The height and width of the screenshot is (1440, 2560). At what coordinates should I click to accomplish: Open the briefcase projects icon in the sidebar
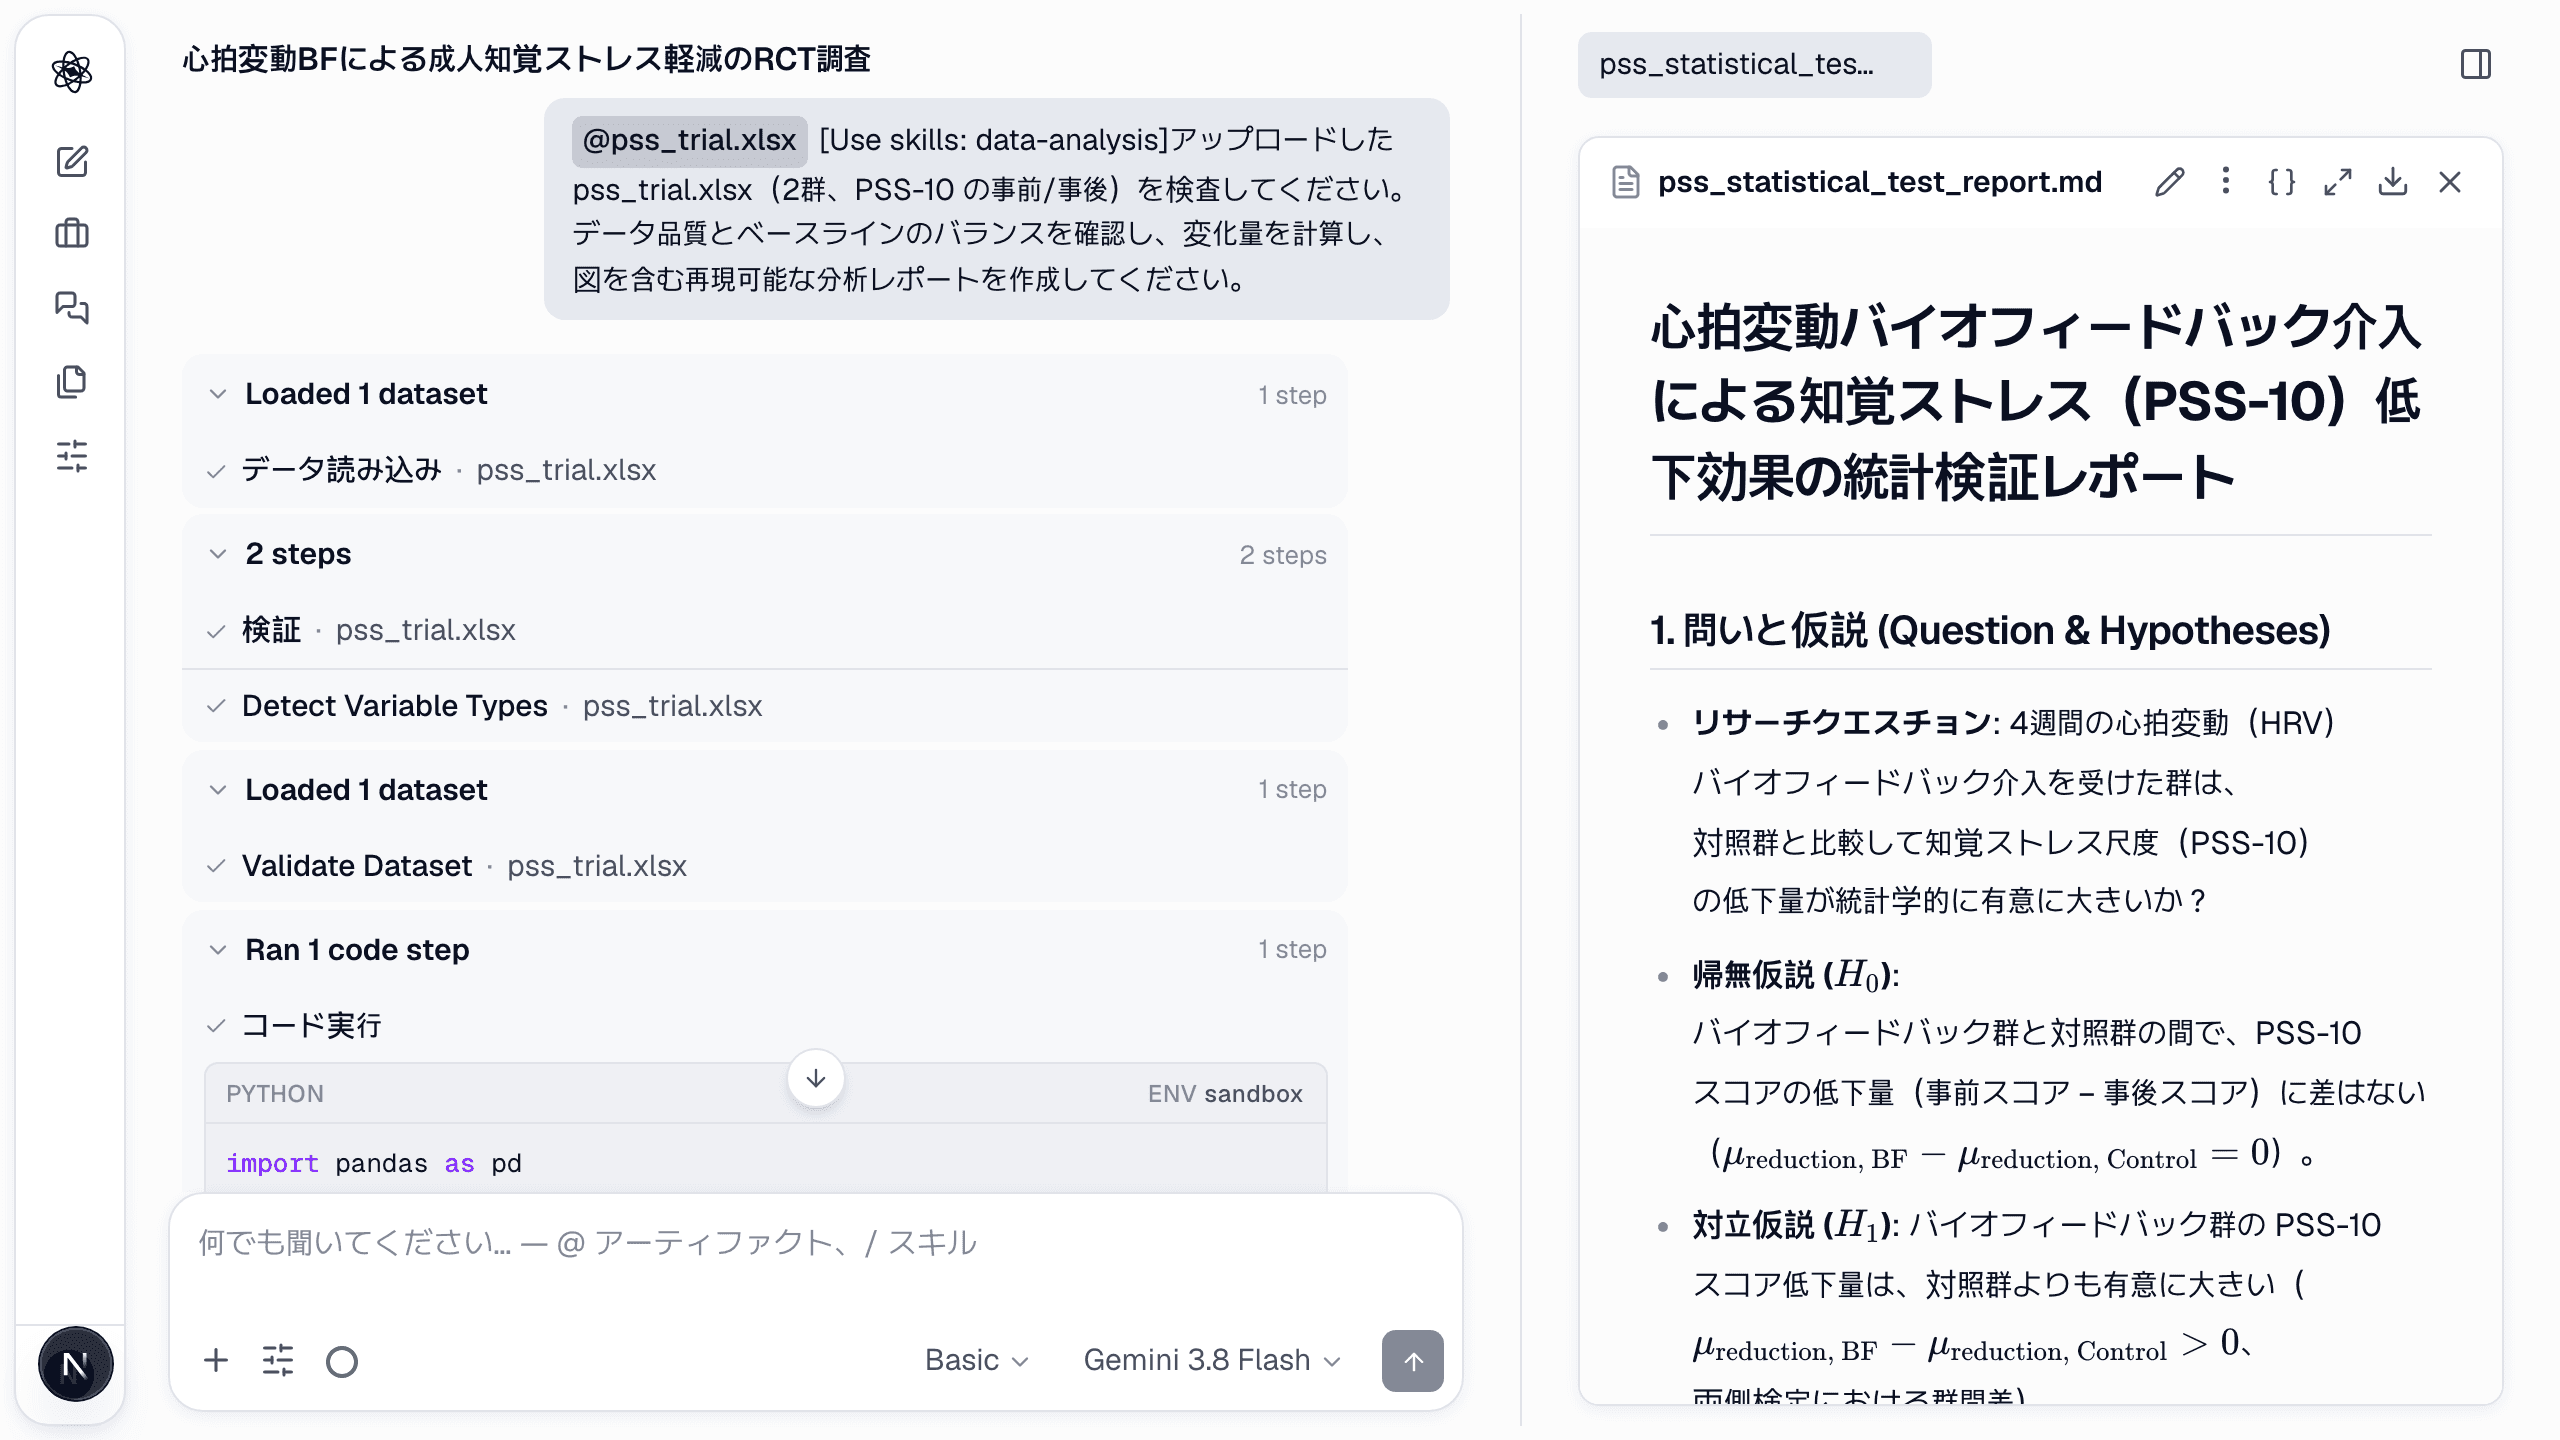coord(72,234)
